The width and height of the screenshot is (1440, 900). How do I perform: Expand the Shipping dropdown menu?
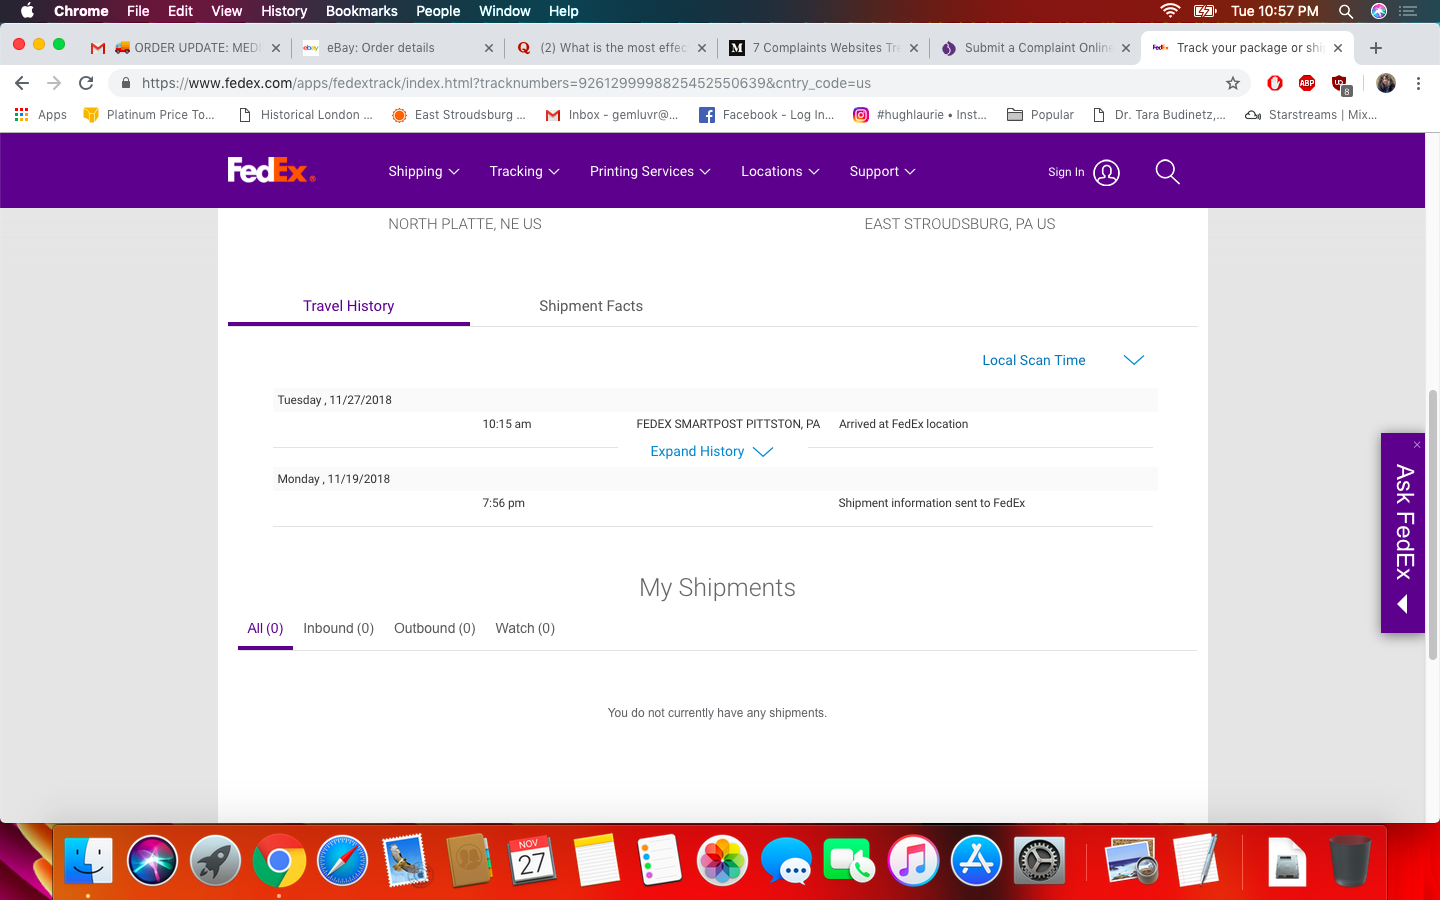[x=423, y=172]
